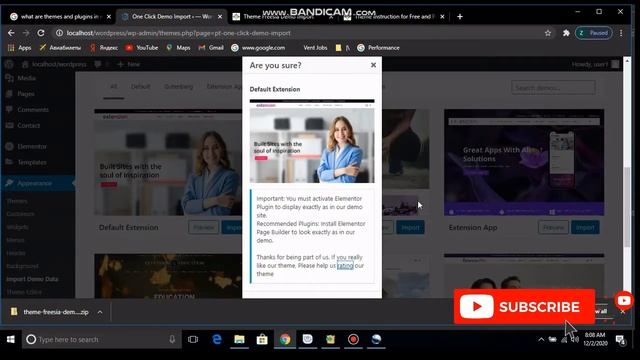The height and width of the screenshot is (360, 640).
Task: Click Extension App demo thumbnail
Action: 524,162
